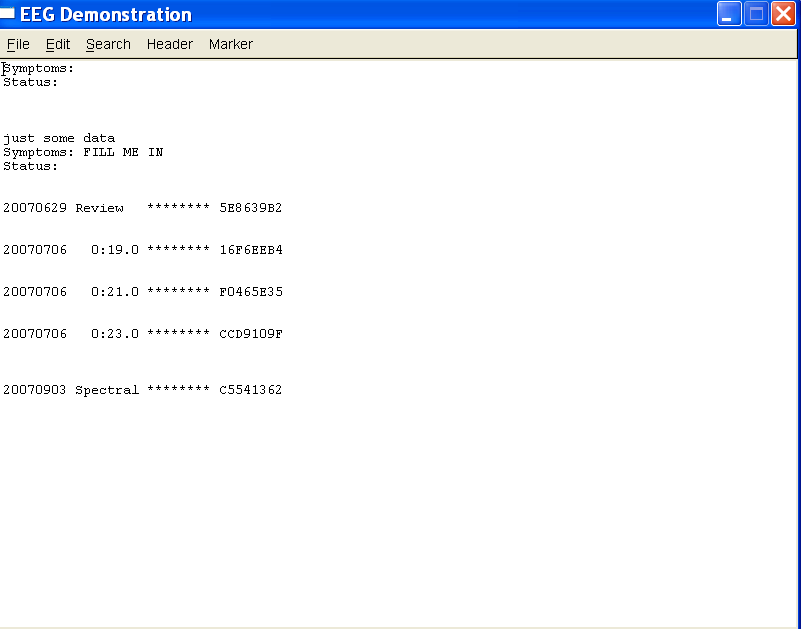This screenshot has height=629, width=801.
Task: Open the Search menu
Action: tap(108, 44)
